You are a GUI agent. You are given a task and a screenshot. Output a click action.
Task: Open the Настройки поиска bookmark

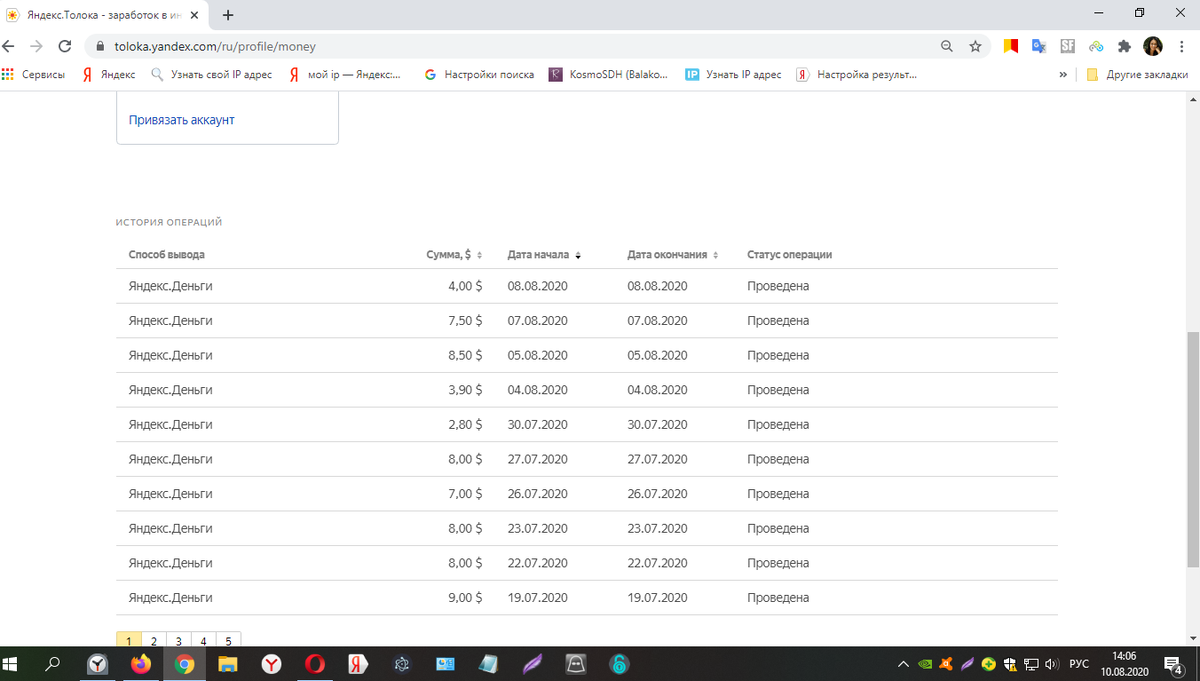(x=480, y=74)
